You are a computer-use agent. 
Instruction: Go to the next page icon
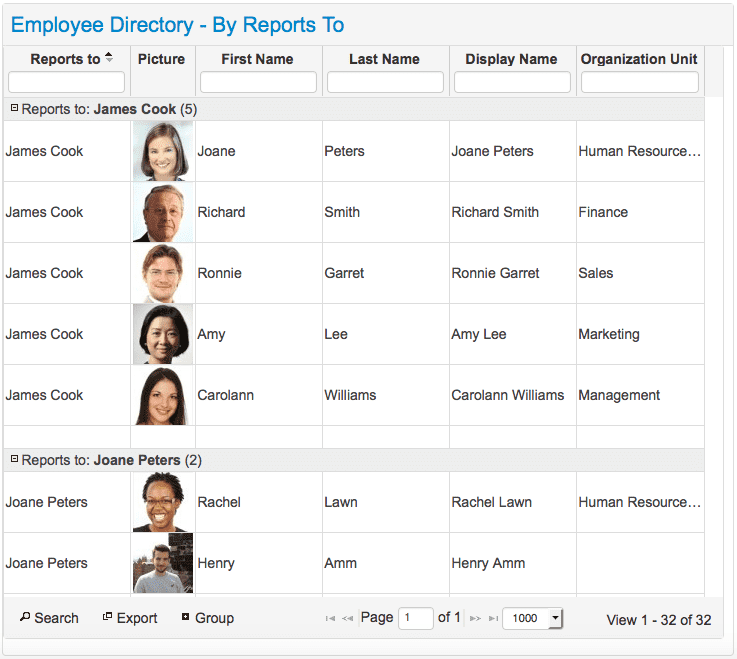pyautogui.click(x=475, y=619)
